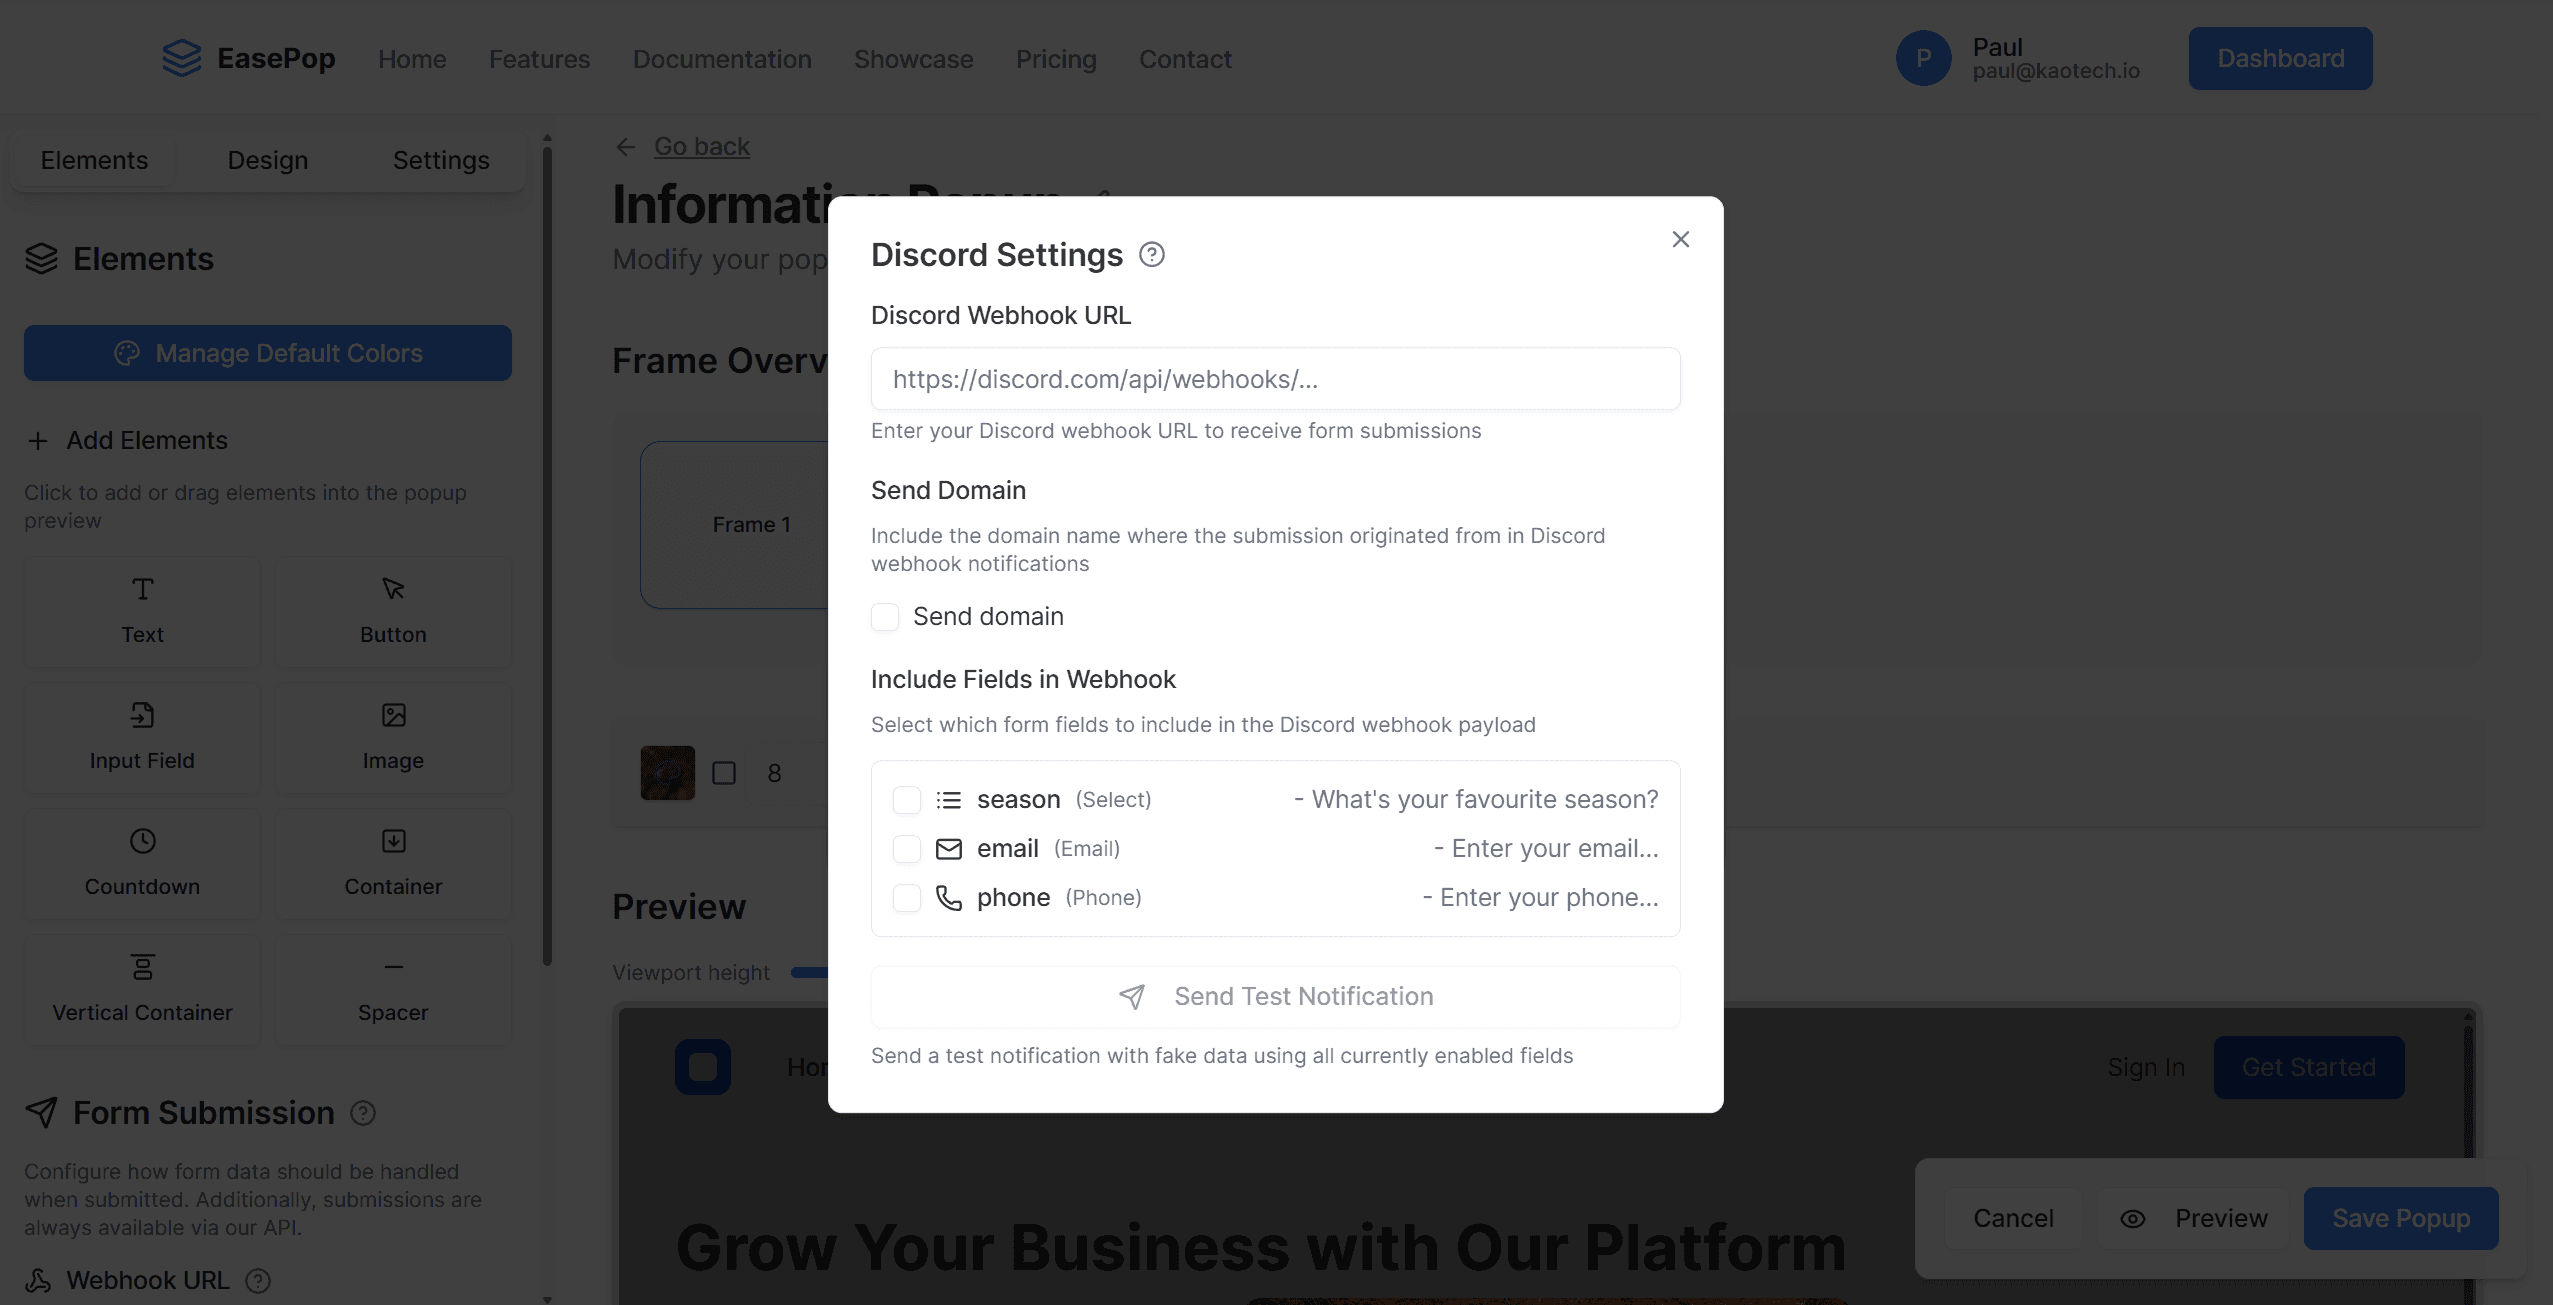Select the Text element tool
Viewport: 2553px width, 1305px height.
(x=141, y=611)
